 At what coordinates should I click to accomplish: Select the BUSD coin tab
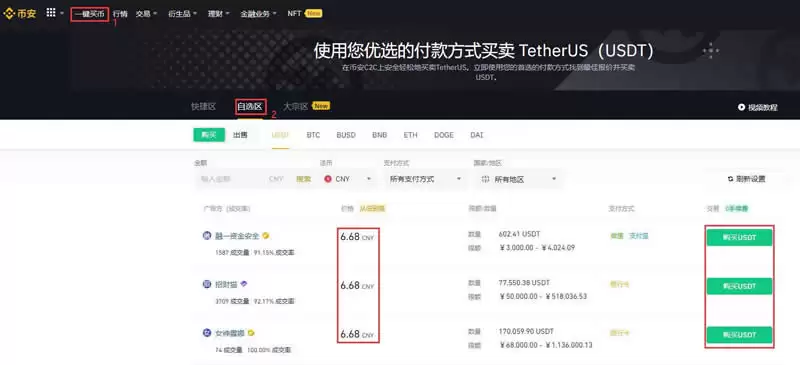tap(346, 135)
